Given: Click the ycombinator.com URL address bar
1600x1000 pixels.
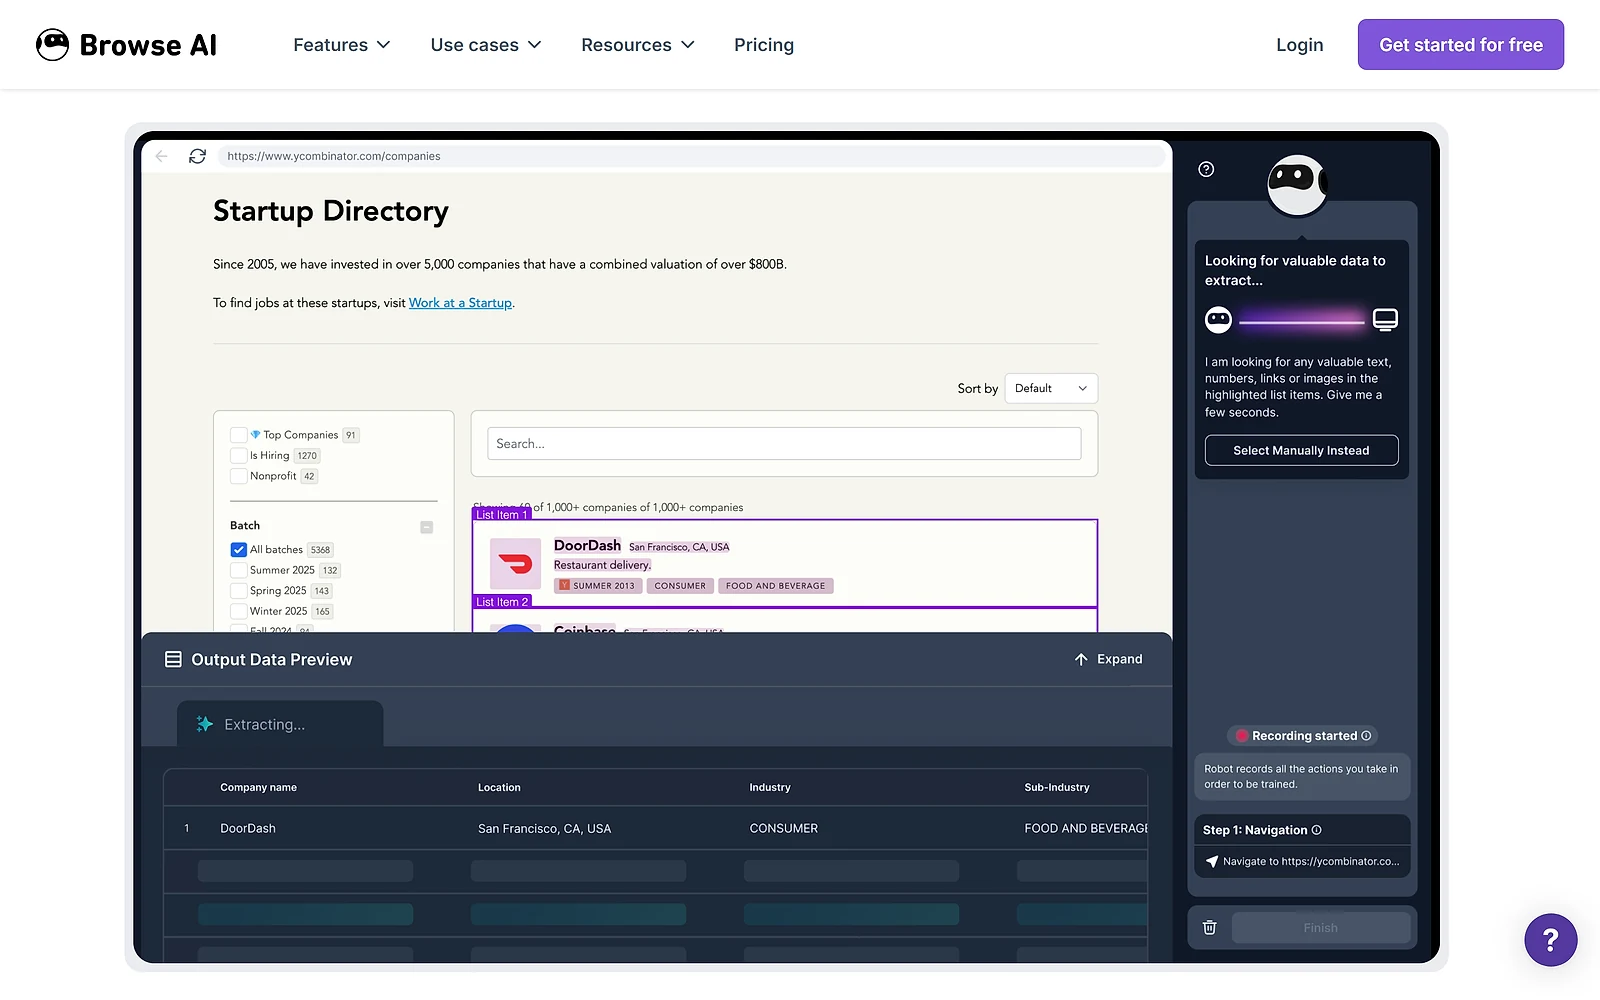Looking at the screenshot, I should tap(691, 156).
